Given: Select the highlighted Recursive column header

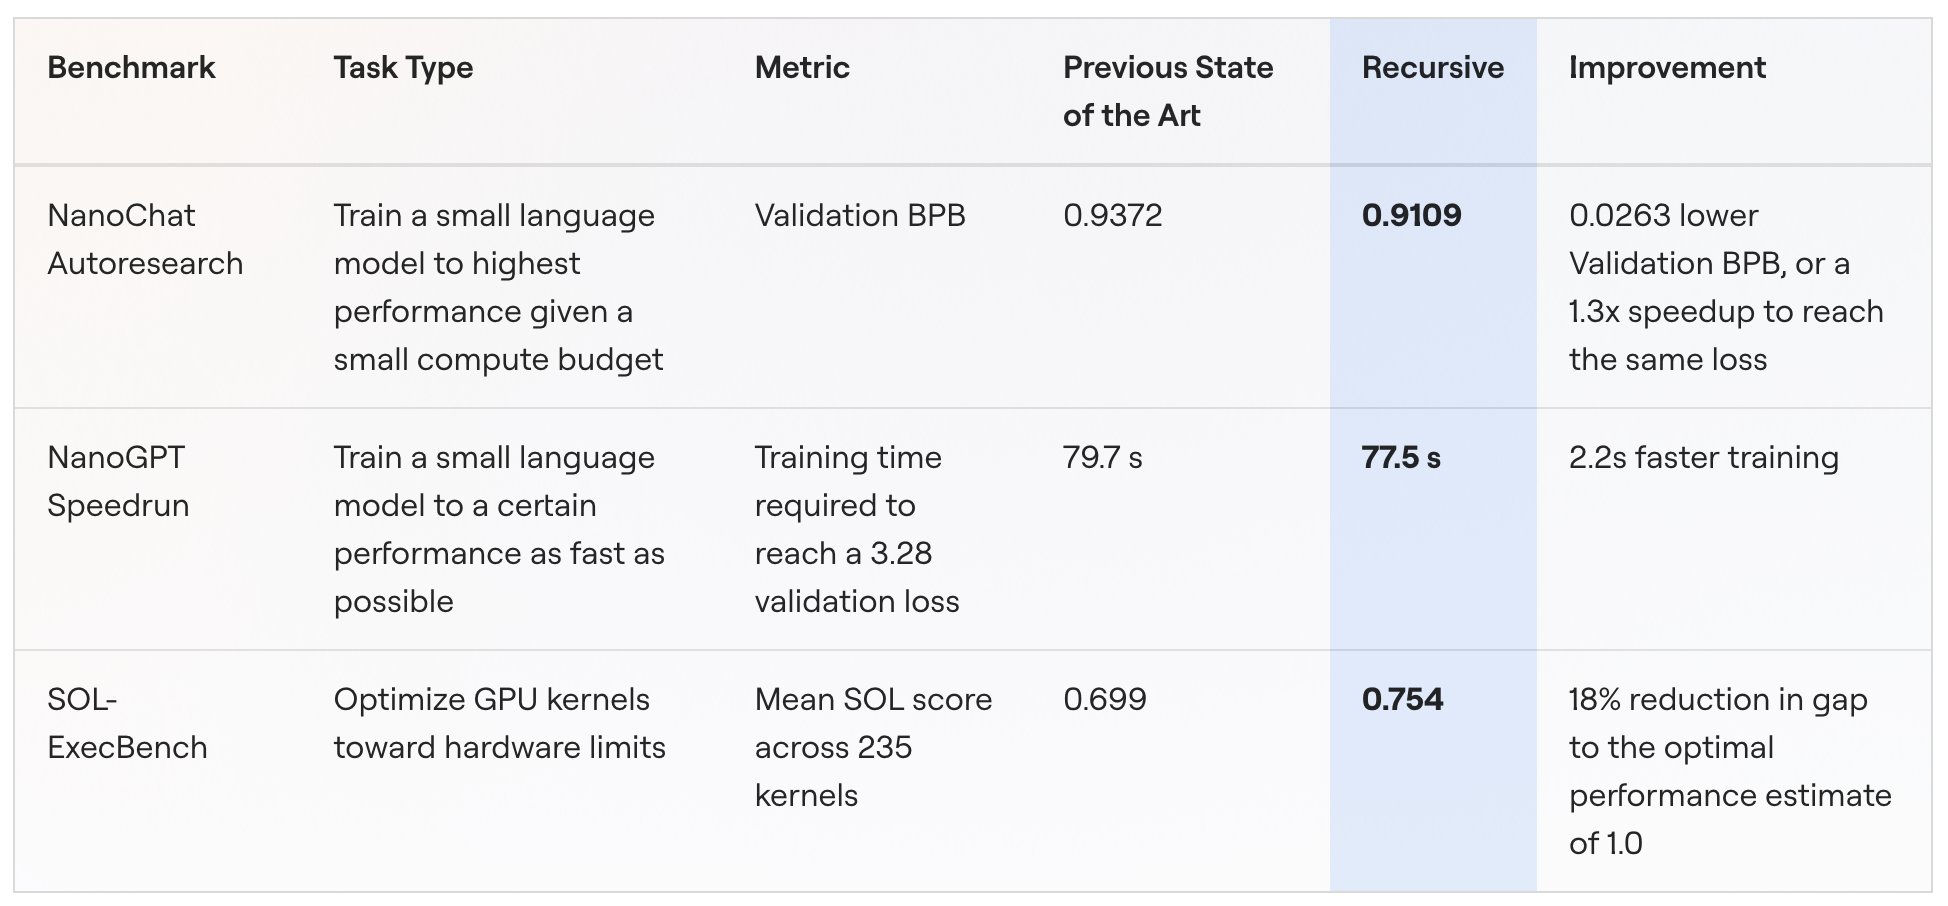Looking at the screenshot, I should point(1432,67).
